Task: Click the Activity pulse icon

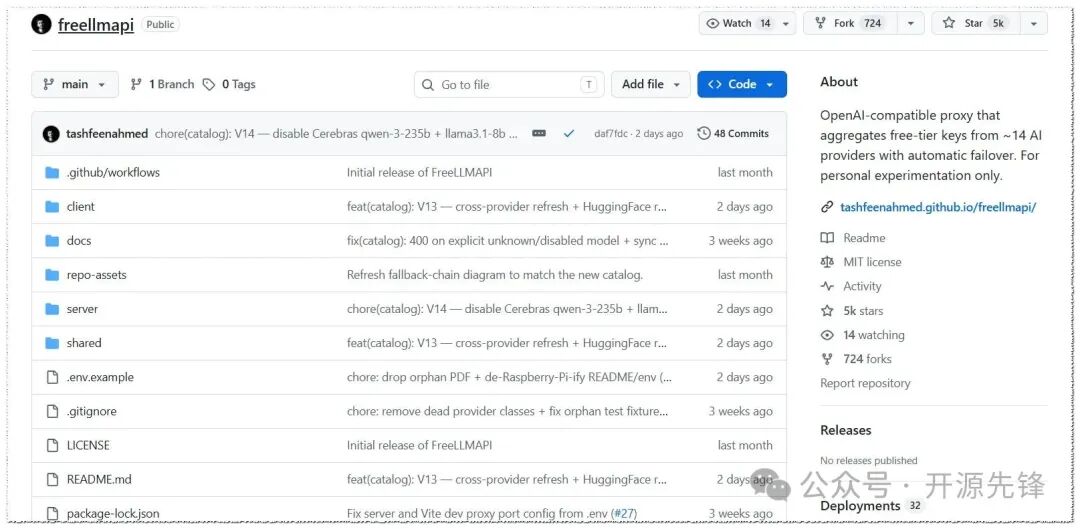Action: 827,286
